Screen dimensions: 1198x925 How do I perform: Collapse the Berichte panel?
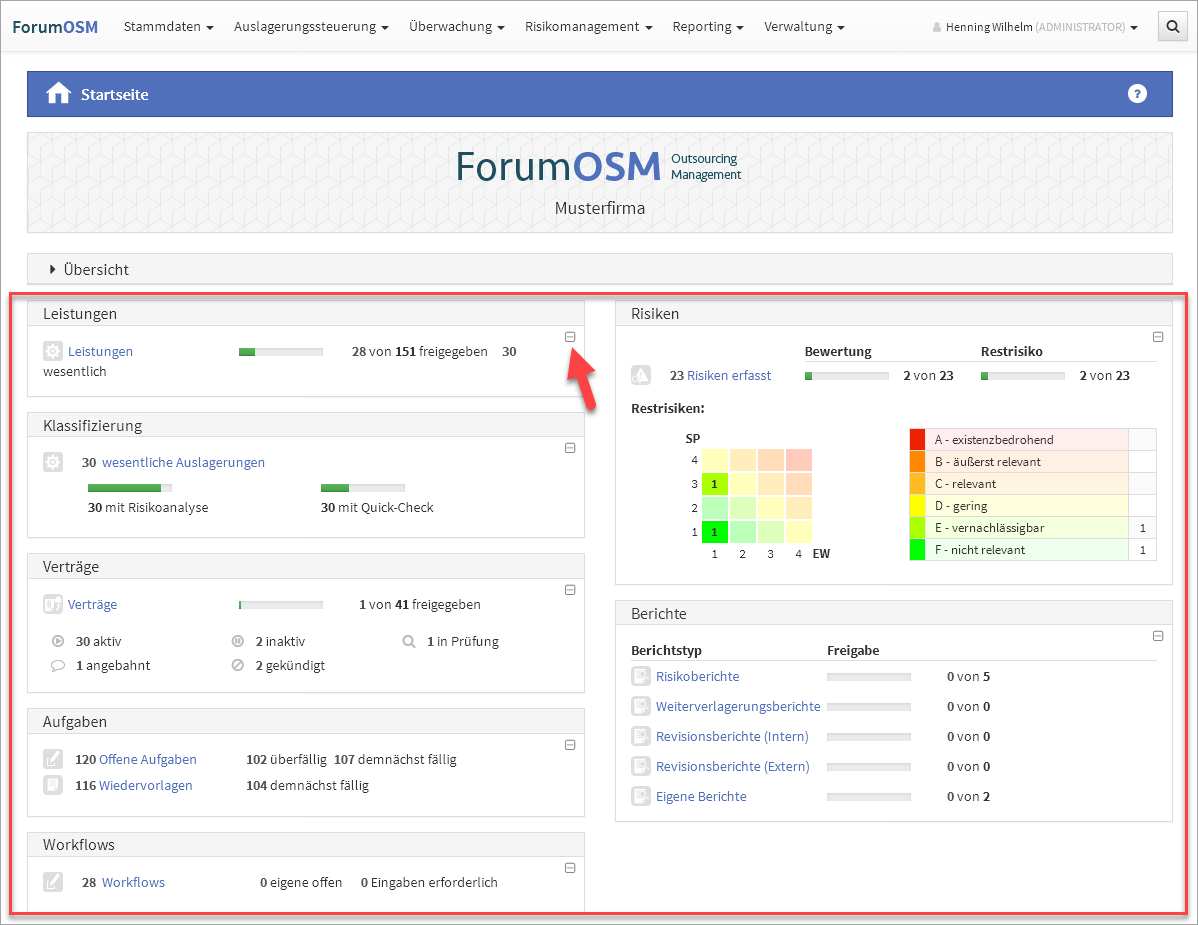pyautogui.click(x=1158, y=636)
